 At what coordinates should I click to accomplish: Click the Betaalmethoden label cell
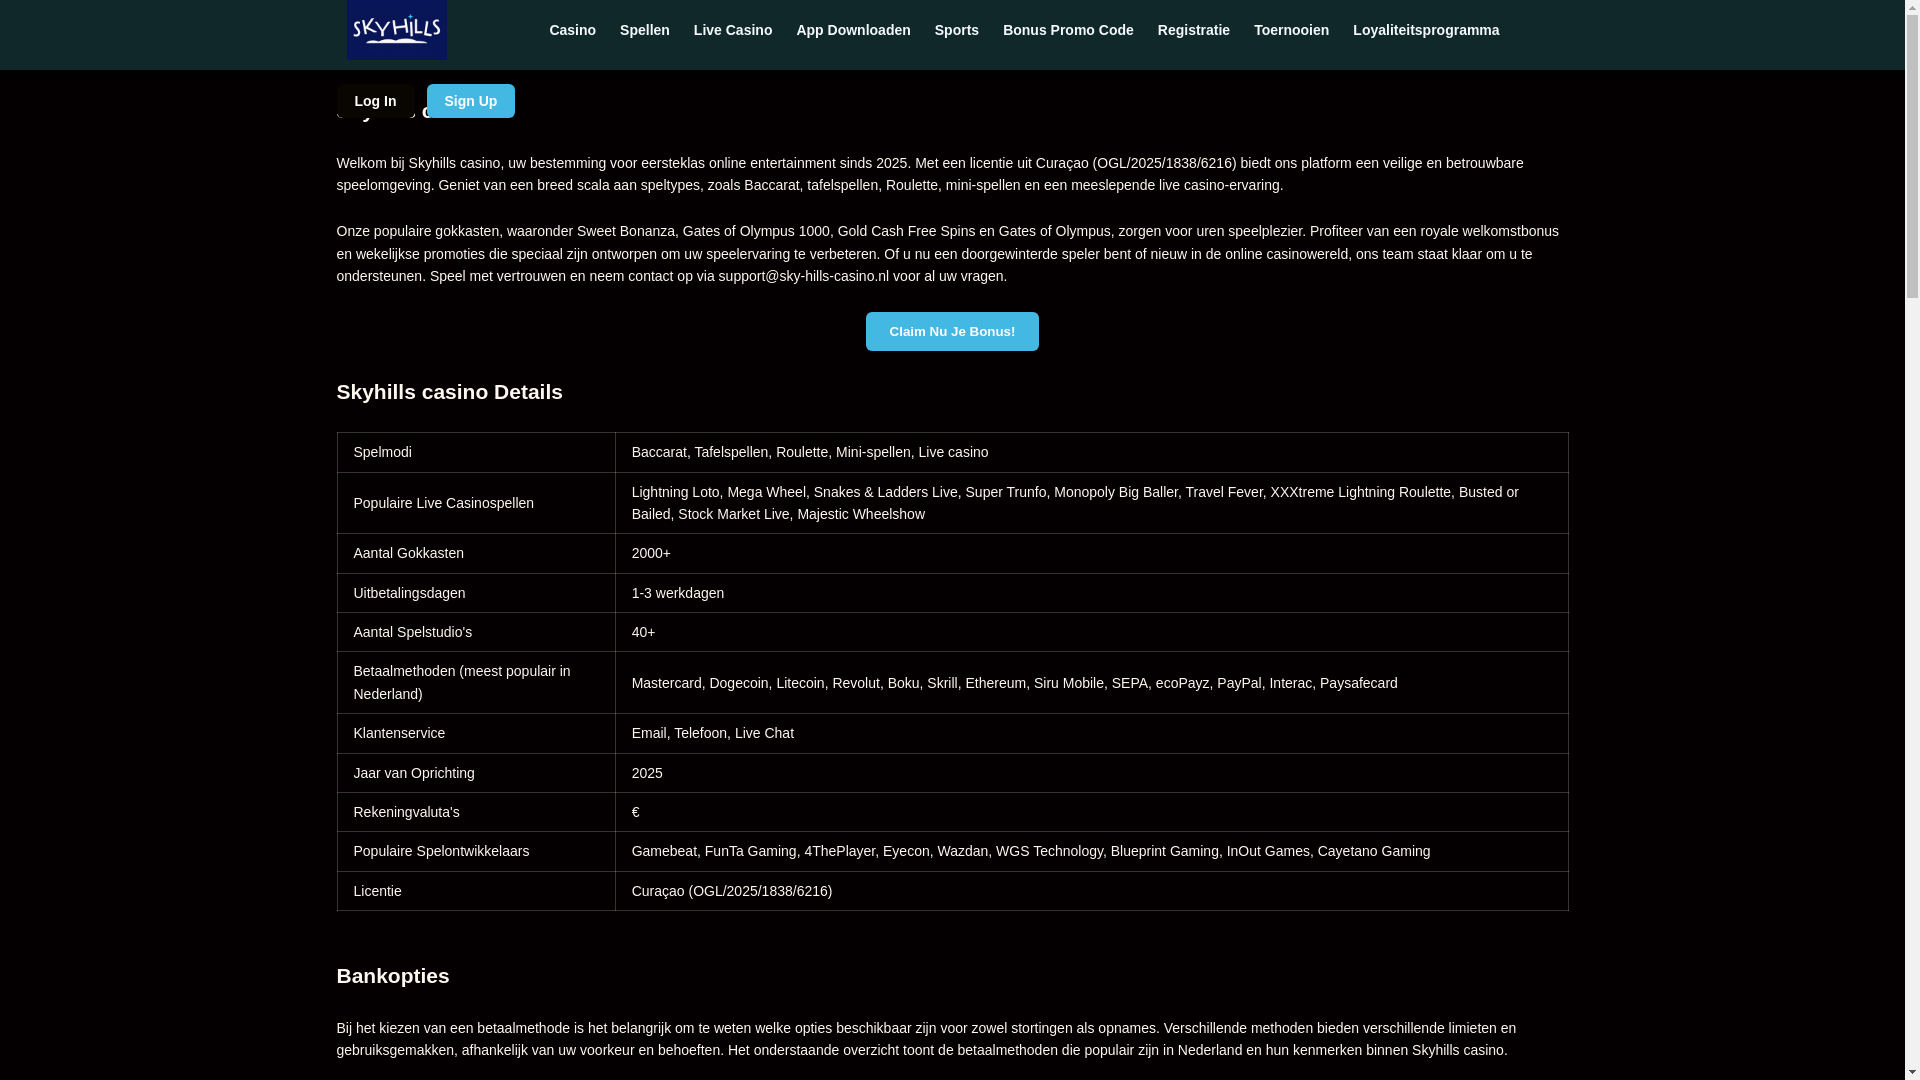click(x=476, y=682)
